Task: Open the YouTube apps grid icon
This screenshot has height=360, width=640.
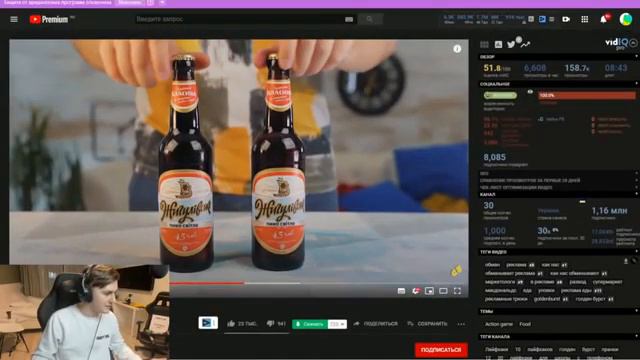Action: tap(584, 19)
